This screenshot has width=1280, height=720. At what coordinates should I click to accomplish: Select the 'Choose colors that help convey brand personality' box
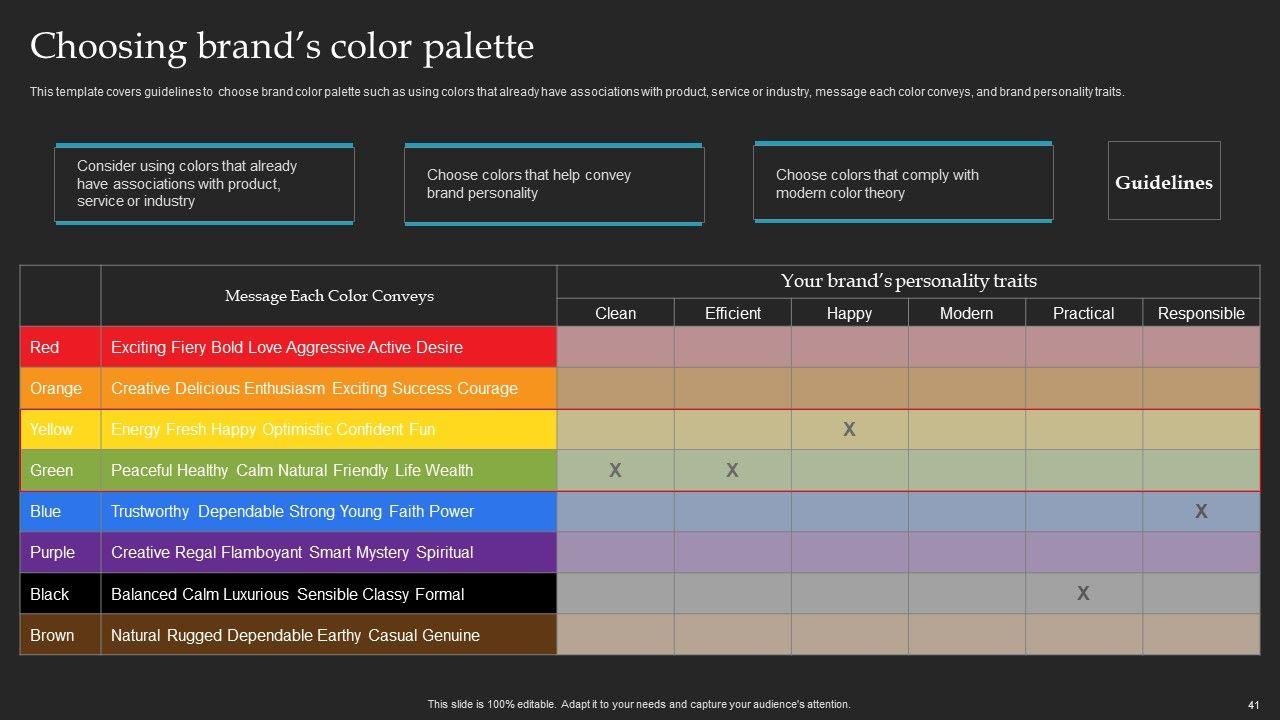tap(554, 184)
